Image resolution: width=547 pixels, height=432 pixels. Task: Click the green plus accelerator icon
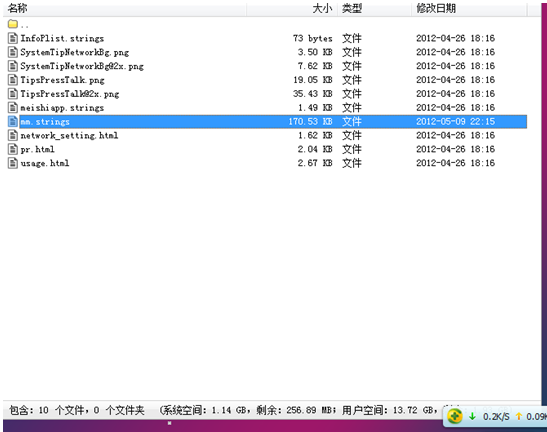pos(455,416)
